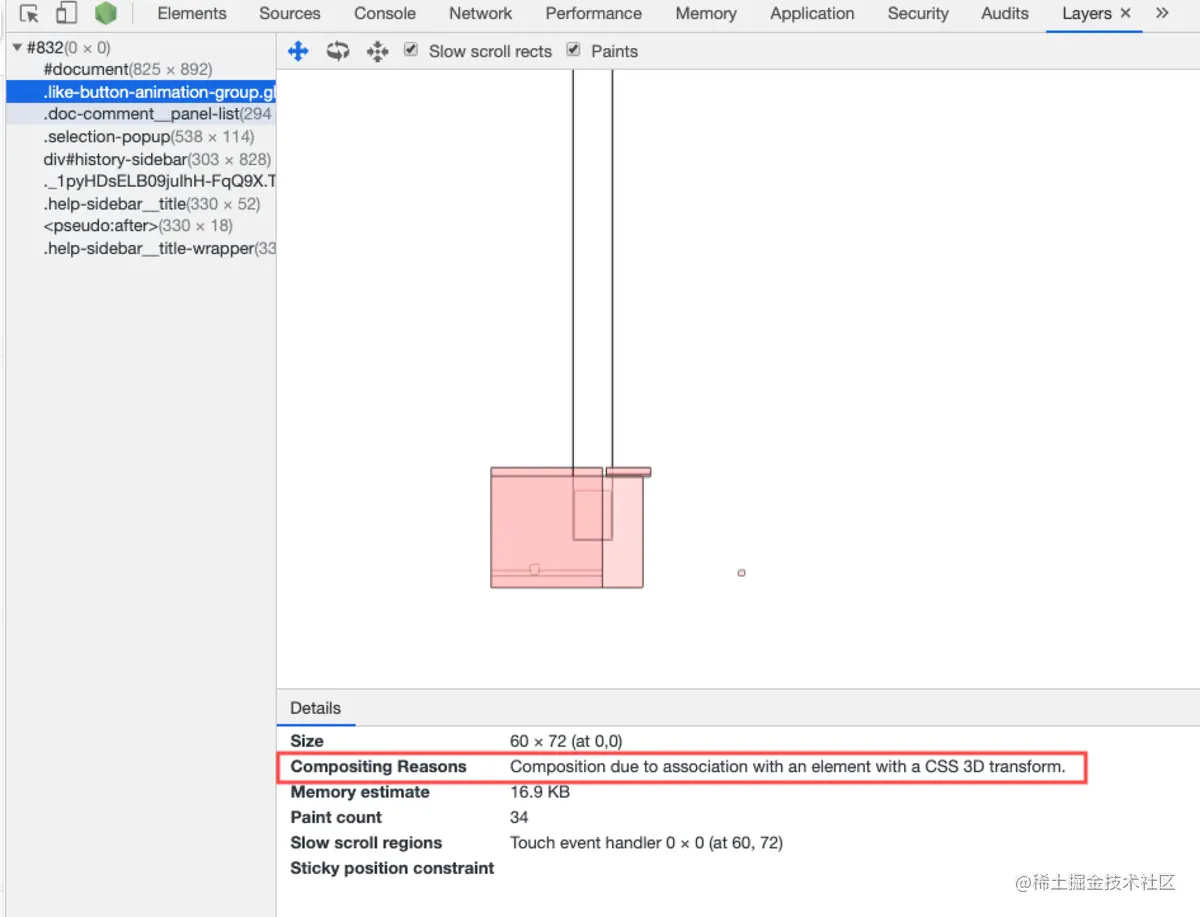
Task: Toggle the Paints checkbox
Action: (573, 49)
